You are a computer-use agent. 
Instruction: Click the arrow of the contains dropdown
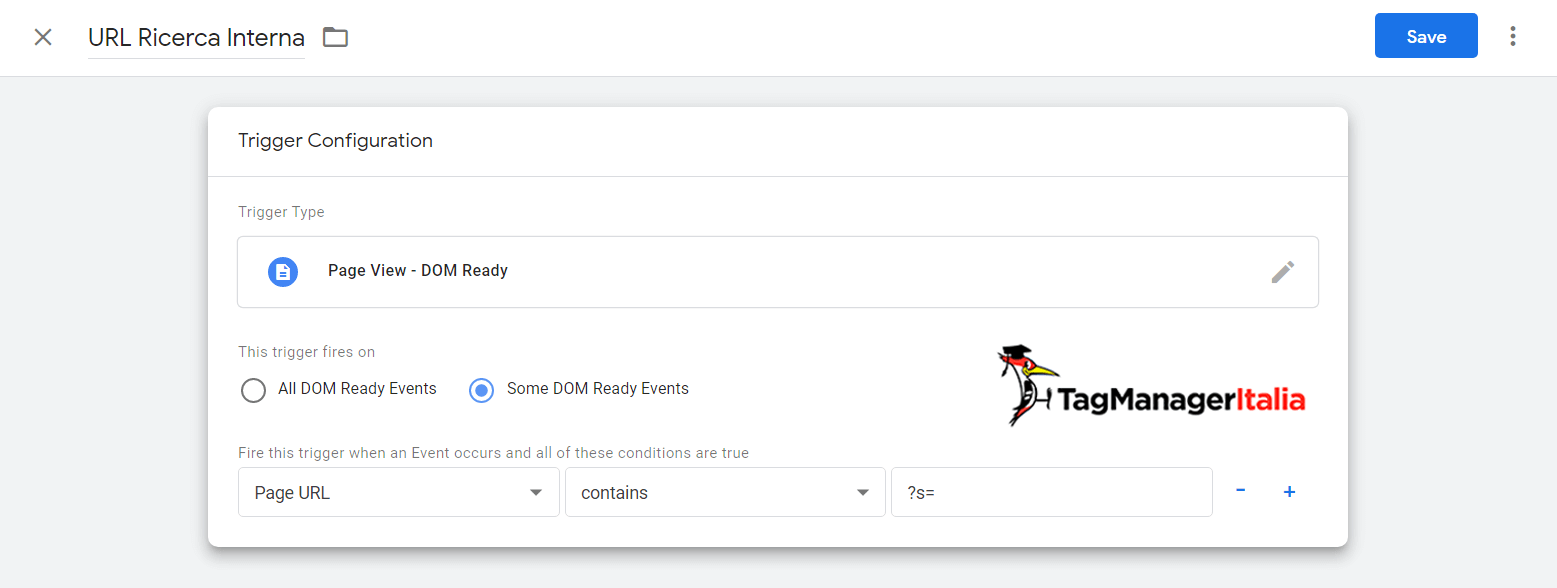(x=863, y=493)
